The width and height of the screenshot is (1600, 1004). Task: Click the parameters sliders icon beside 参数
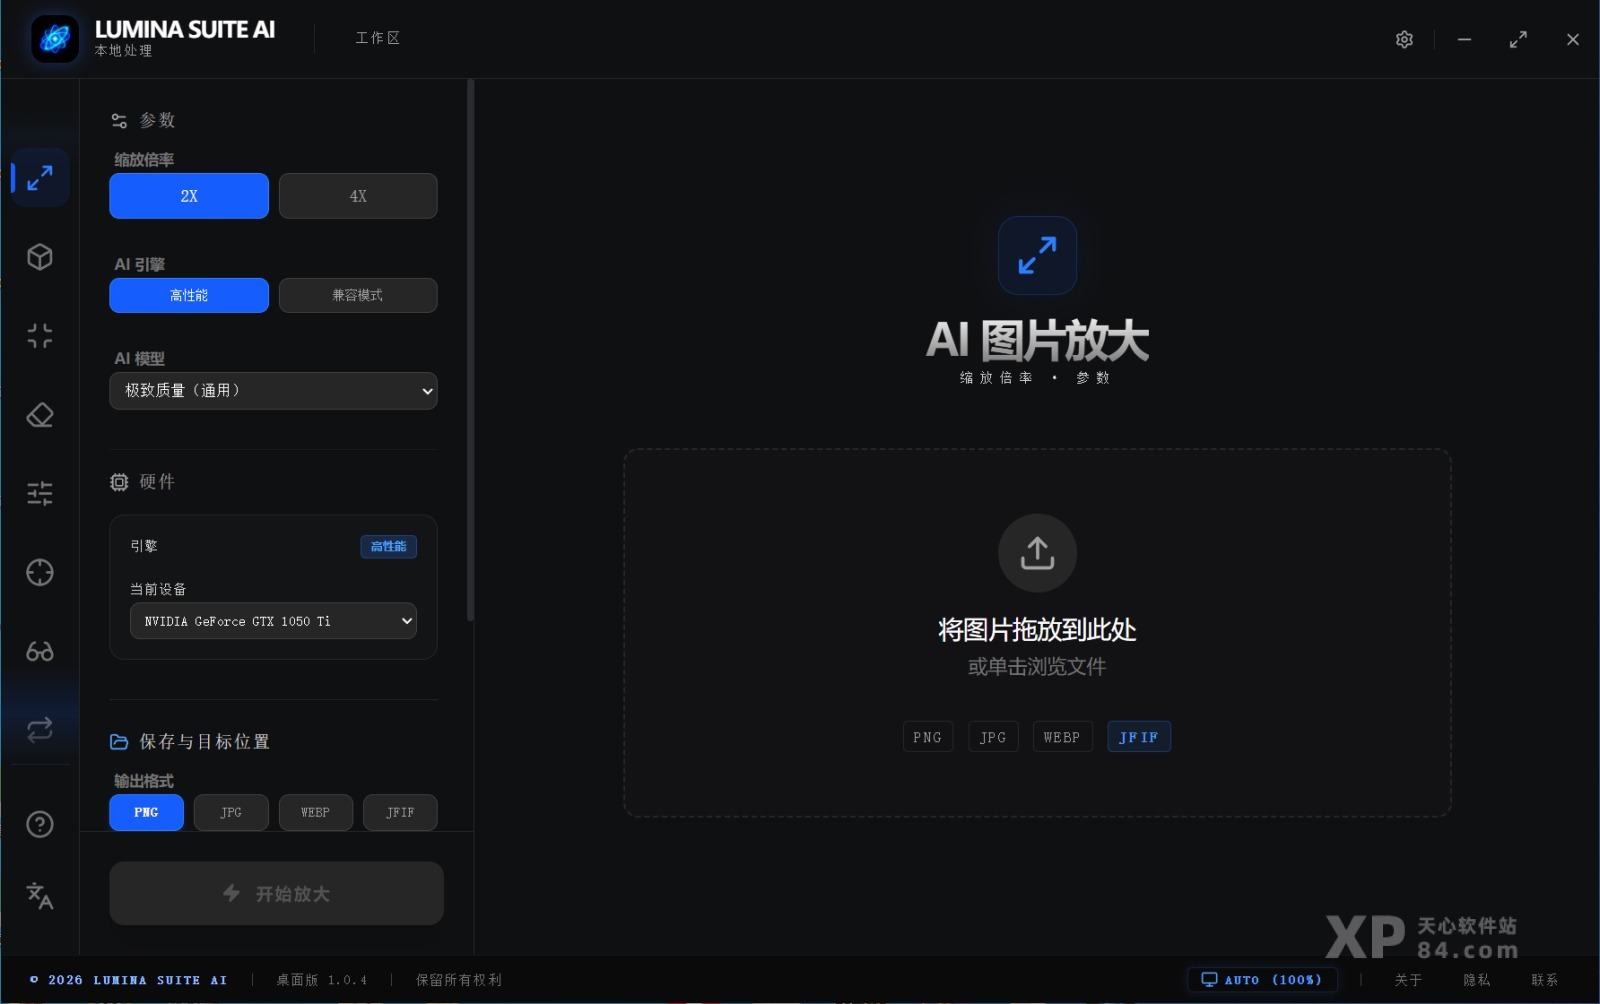[x=119, y=121]
